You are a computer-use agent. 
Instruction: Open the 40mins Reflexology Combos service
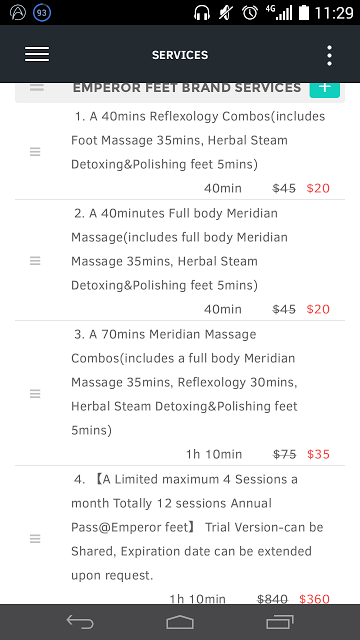click(180, 152)
